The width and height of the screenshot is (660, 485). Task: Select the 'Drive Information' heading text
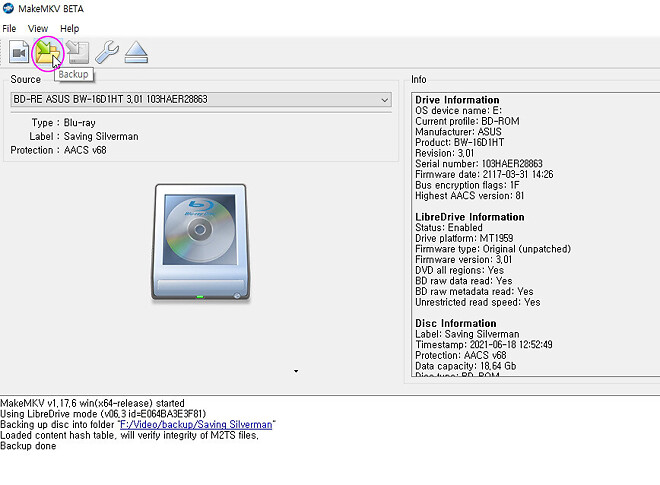[x=457, y=100]
